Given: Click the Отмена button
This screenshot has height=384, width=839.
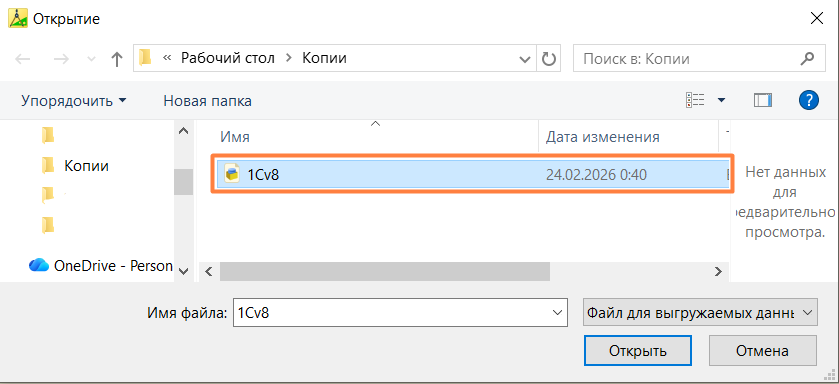Looking at the screenshot, I should click(x=762, y=351).
